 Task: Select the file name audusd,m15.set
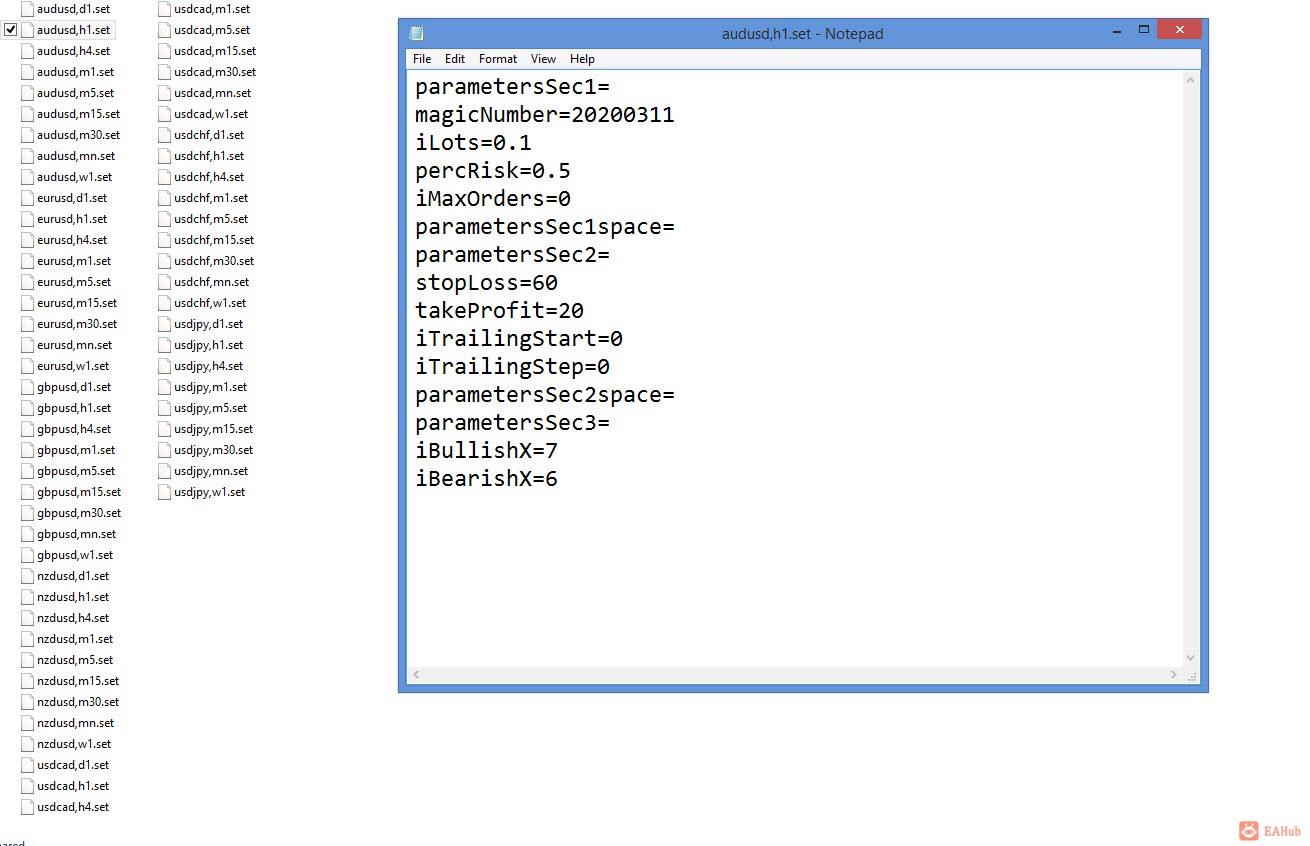[x=78, y=114]
